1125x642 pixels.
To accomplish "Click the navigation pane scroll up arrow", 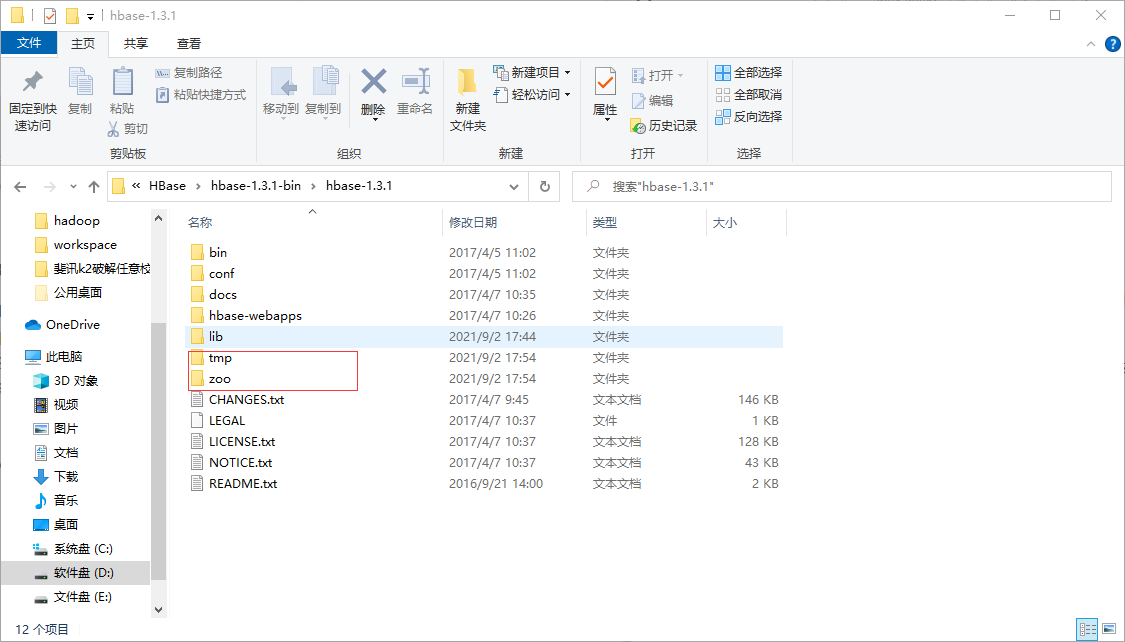I will 159,218.
